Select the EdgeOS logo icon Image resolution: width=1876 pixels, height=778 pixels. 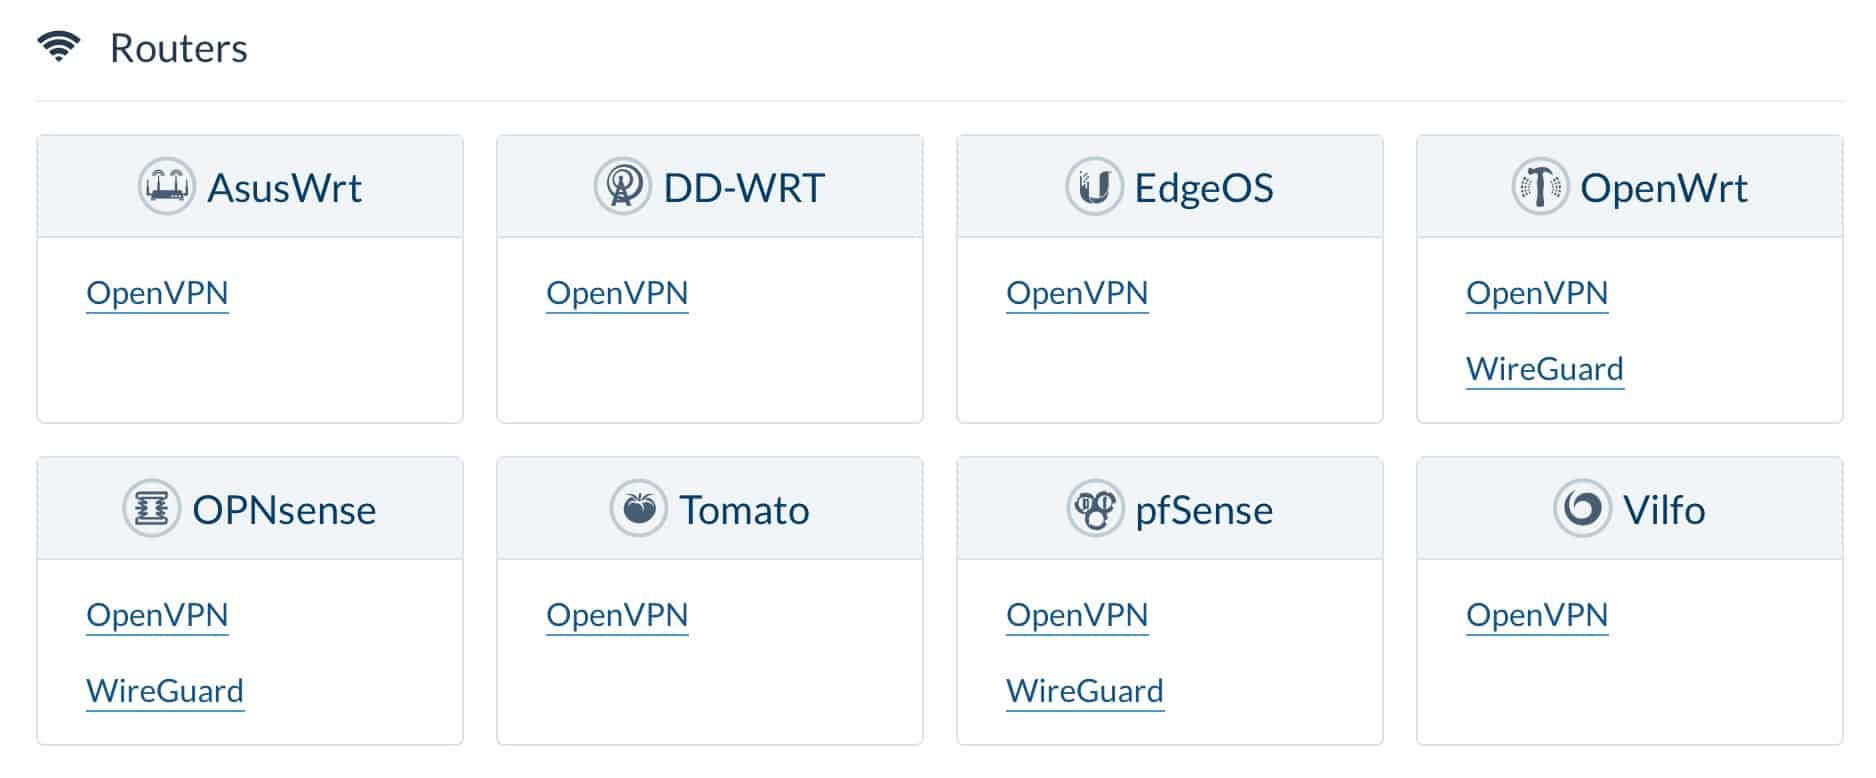[1094, 186]
